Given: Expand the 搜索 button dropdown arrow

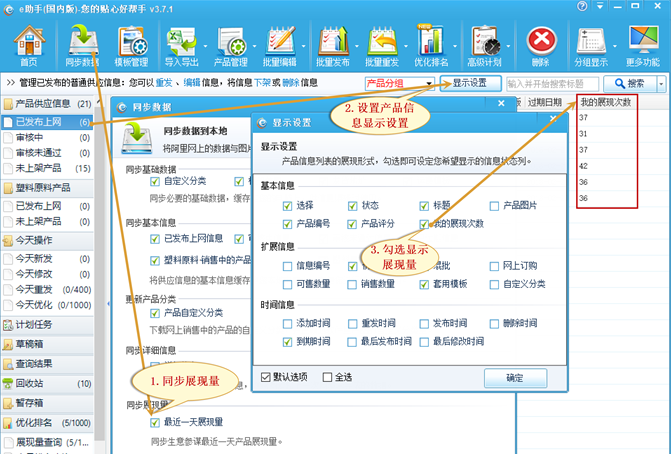Looking at the screenshot, I should click(661, 83).
